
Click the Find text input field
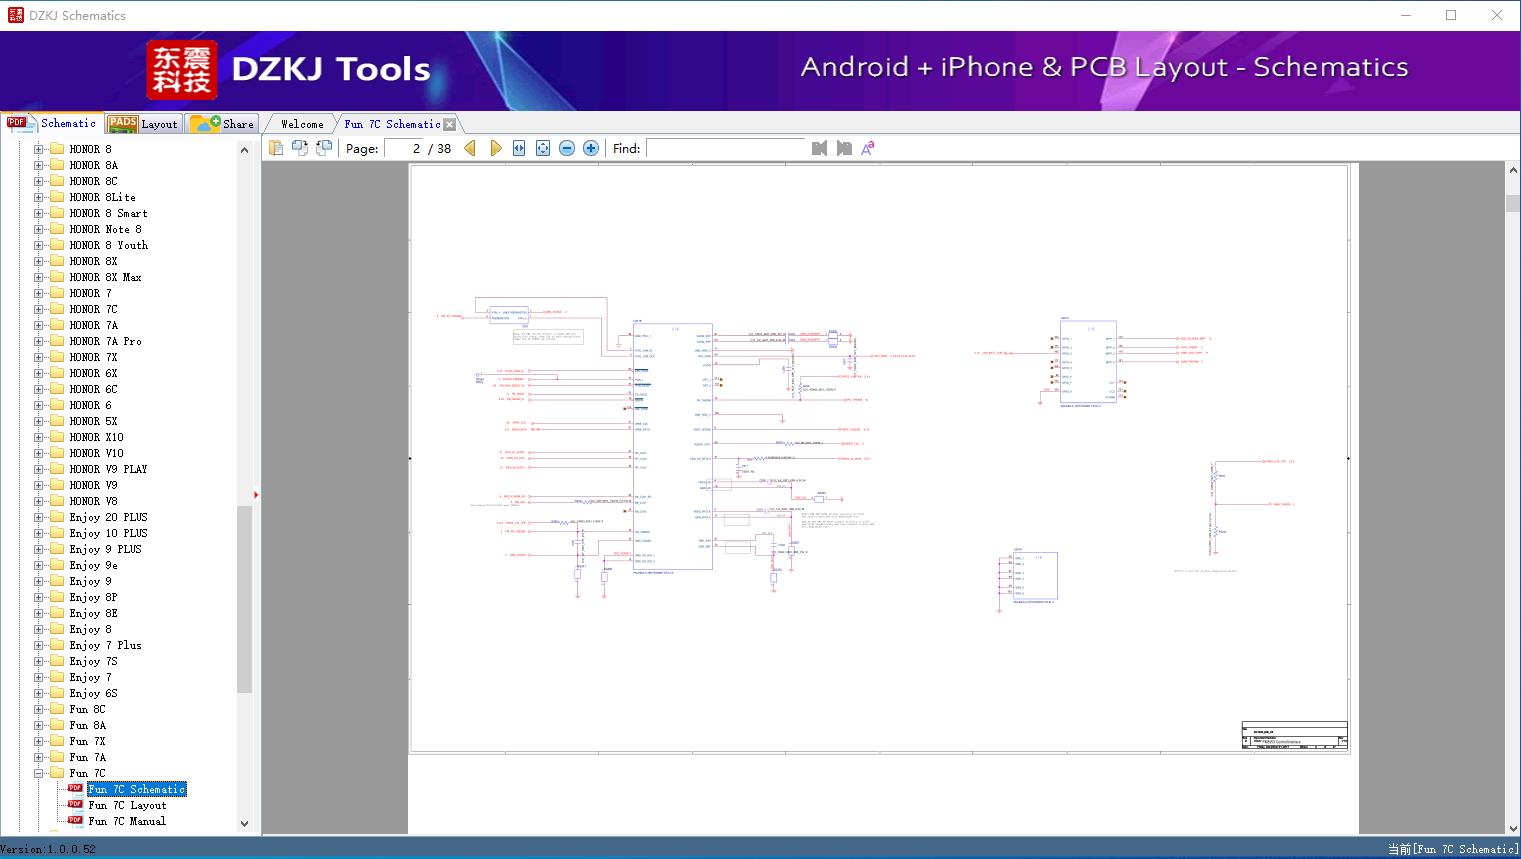[x=725, y=148]
